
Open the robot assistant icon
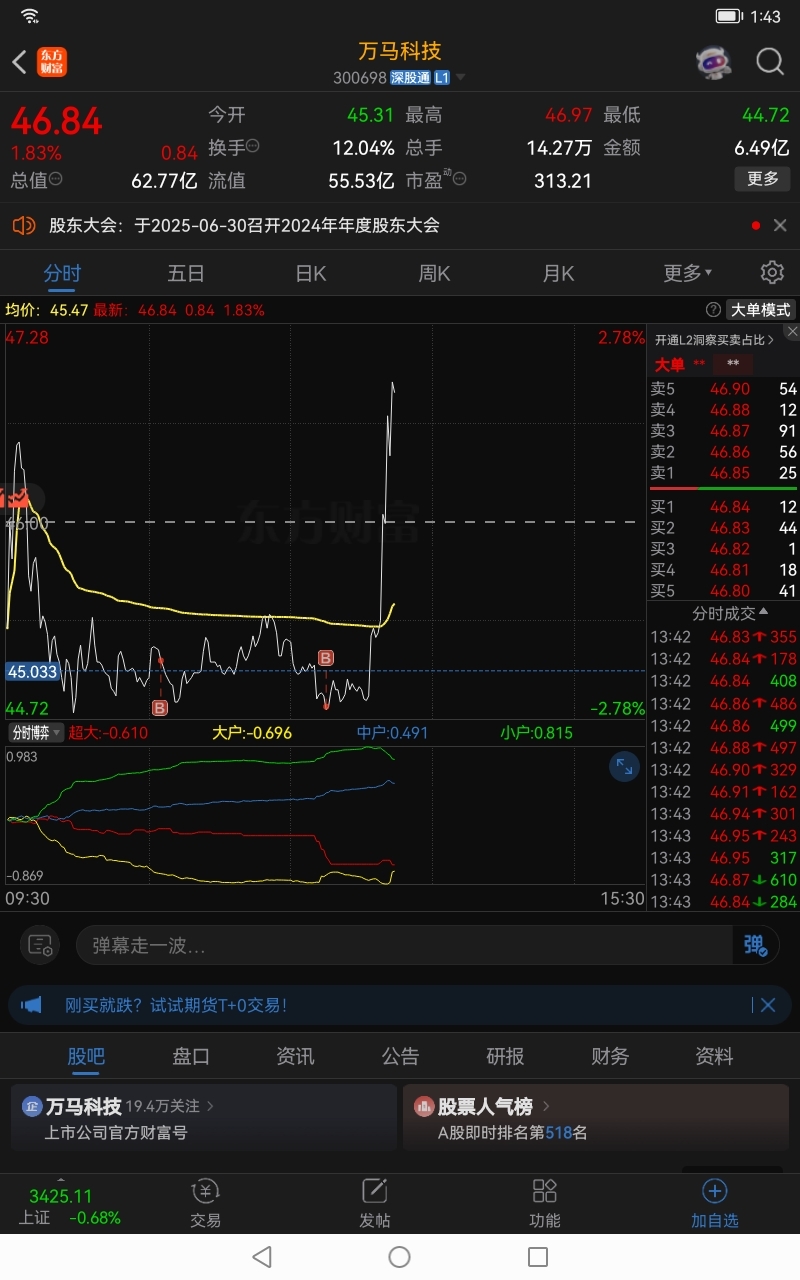pyautogui.click(x=713, y=62)
